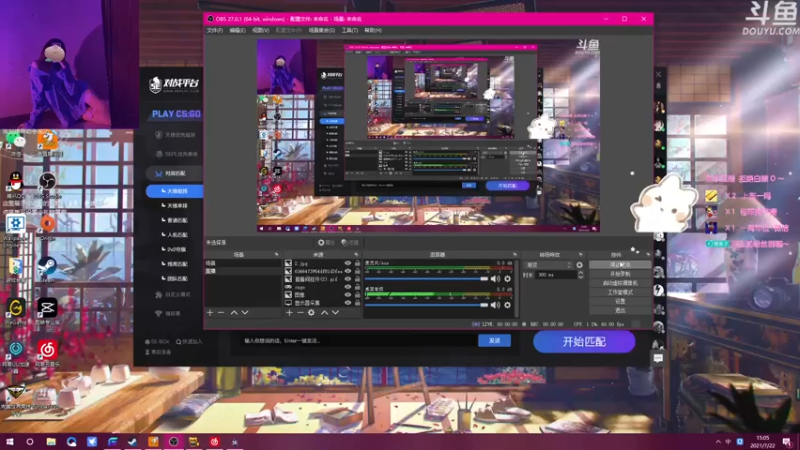Adjust 麦克风/Aux volume slider

point(427,279)
